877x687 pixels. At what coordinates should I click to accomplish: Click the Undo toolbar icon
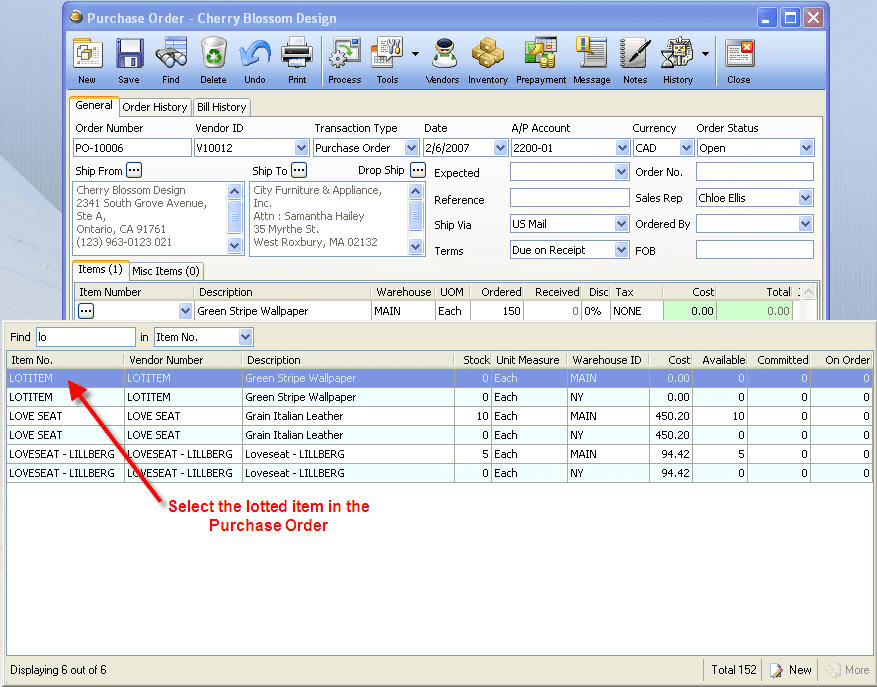click(254, 58)
